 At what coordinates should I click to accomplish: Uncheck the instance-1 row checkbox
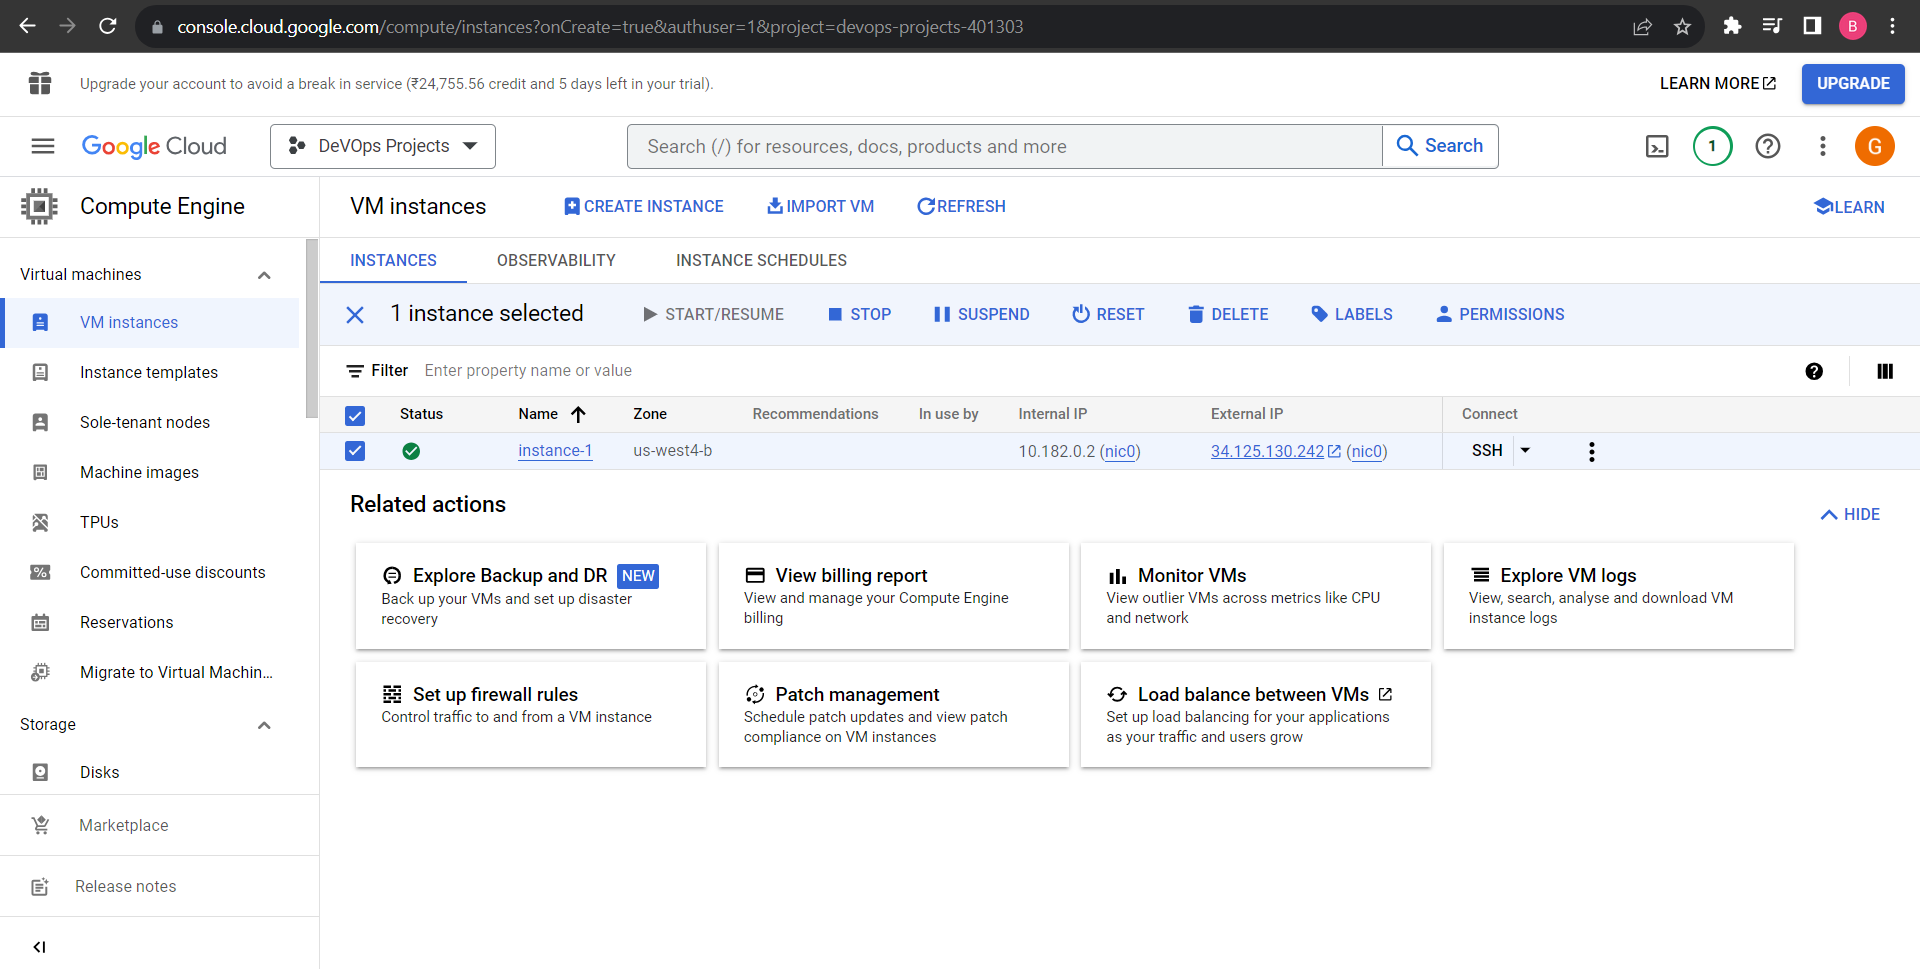[355, 452]
